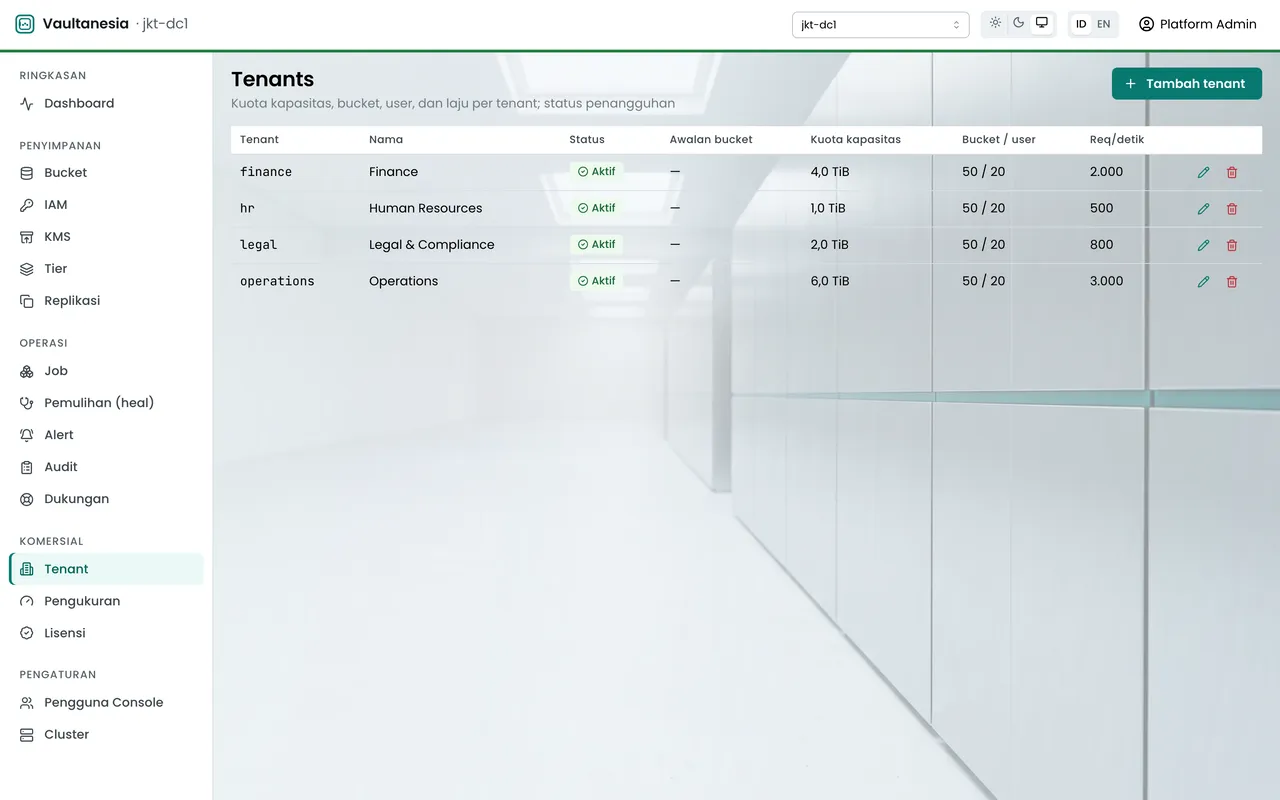1280x800 pixels.
Task: Open IAM section
Action: pos(106,205)
